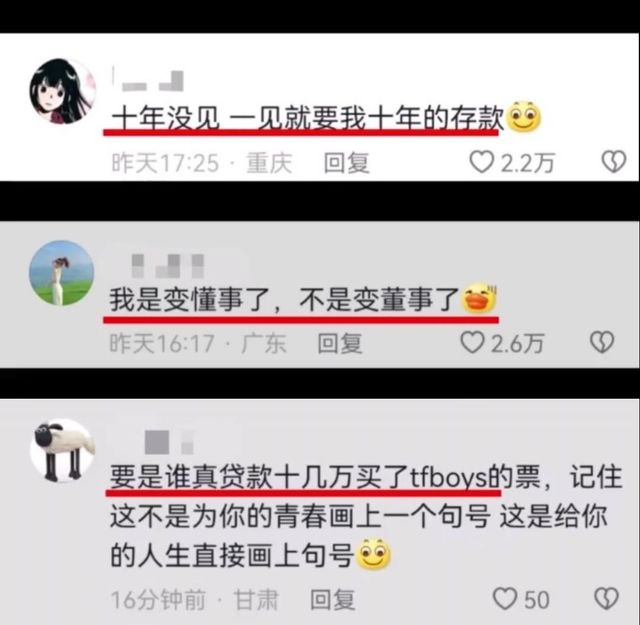Like the 甘肃 comment with 50 likes
640x625 pixels.
[x=505, y=598]
